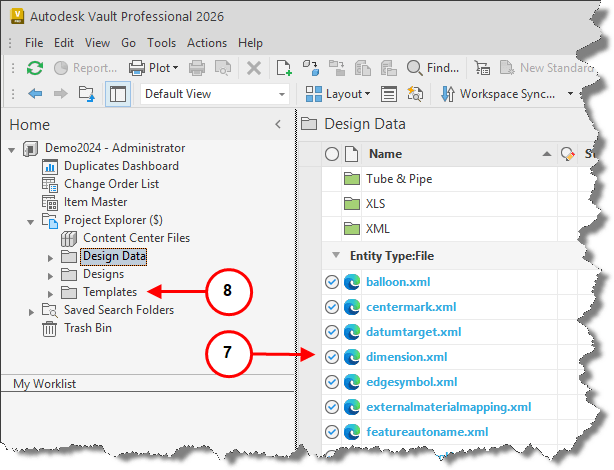Viewport: 614px width, 470px height.
Task: Select the centermark.xml file
Action: point(411,307)
